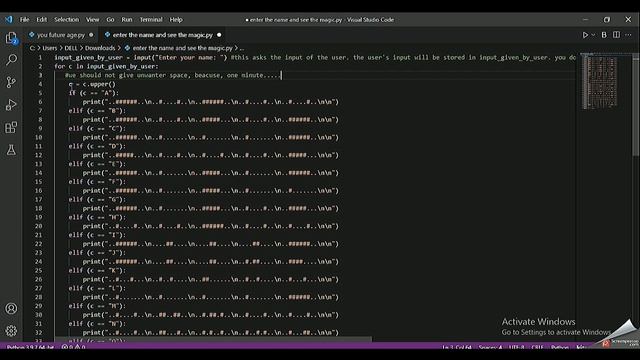Viewport: 640px width, 360px height.
Task: Click the CRLF end-of-line indicator
Action: click(x=537, y=348)
